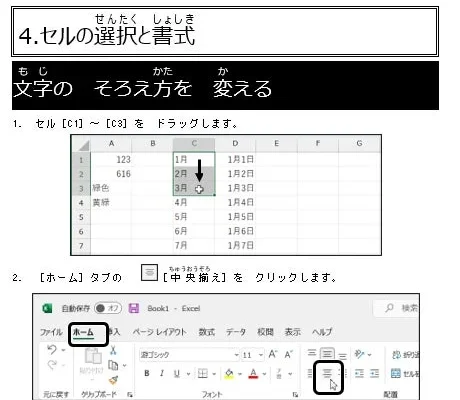Open the Orientation dropdown arrow
This screenshot has width=460, height=400.
tap(369, 355)
